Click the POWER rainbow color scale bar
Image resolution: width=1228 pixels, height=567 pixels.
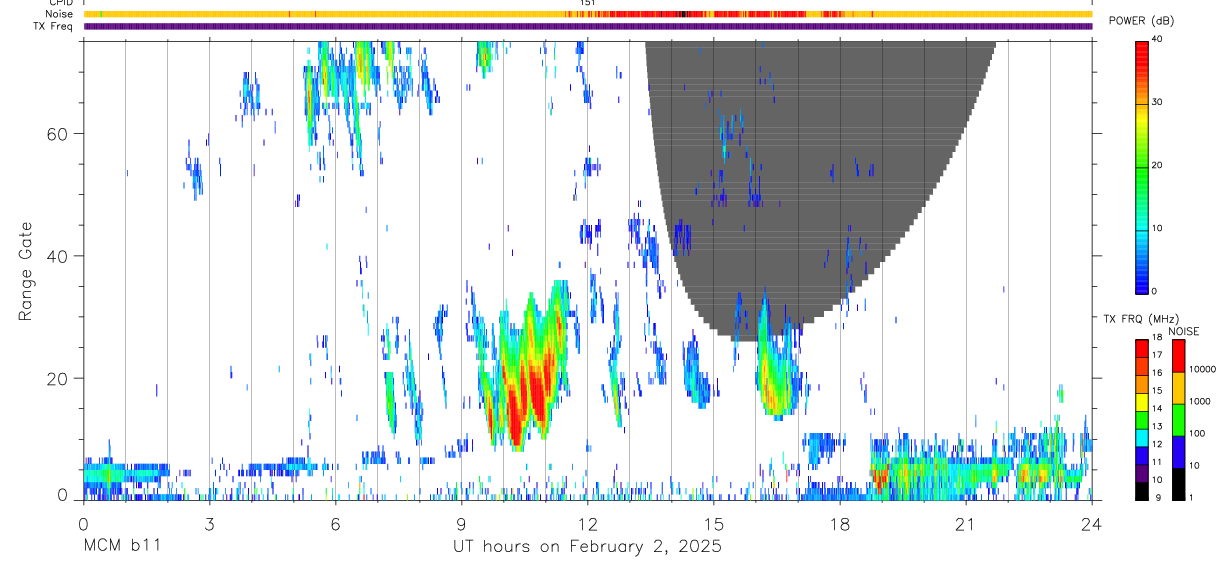(x=1142, y=167)
